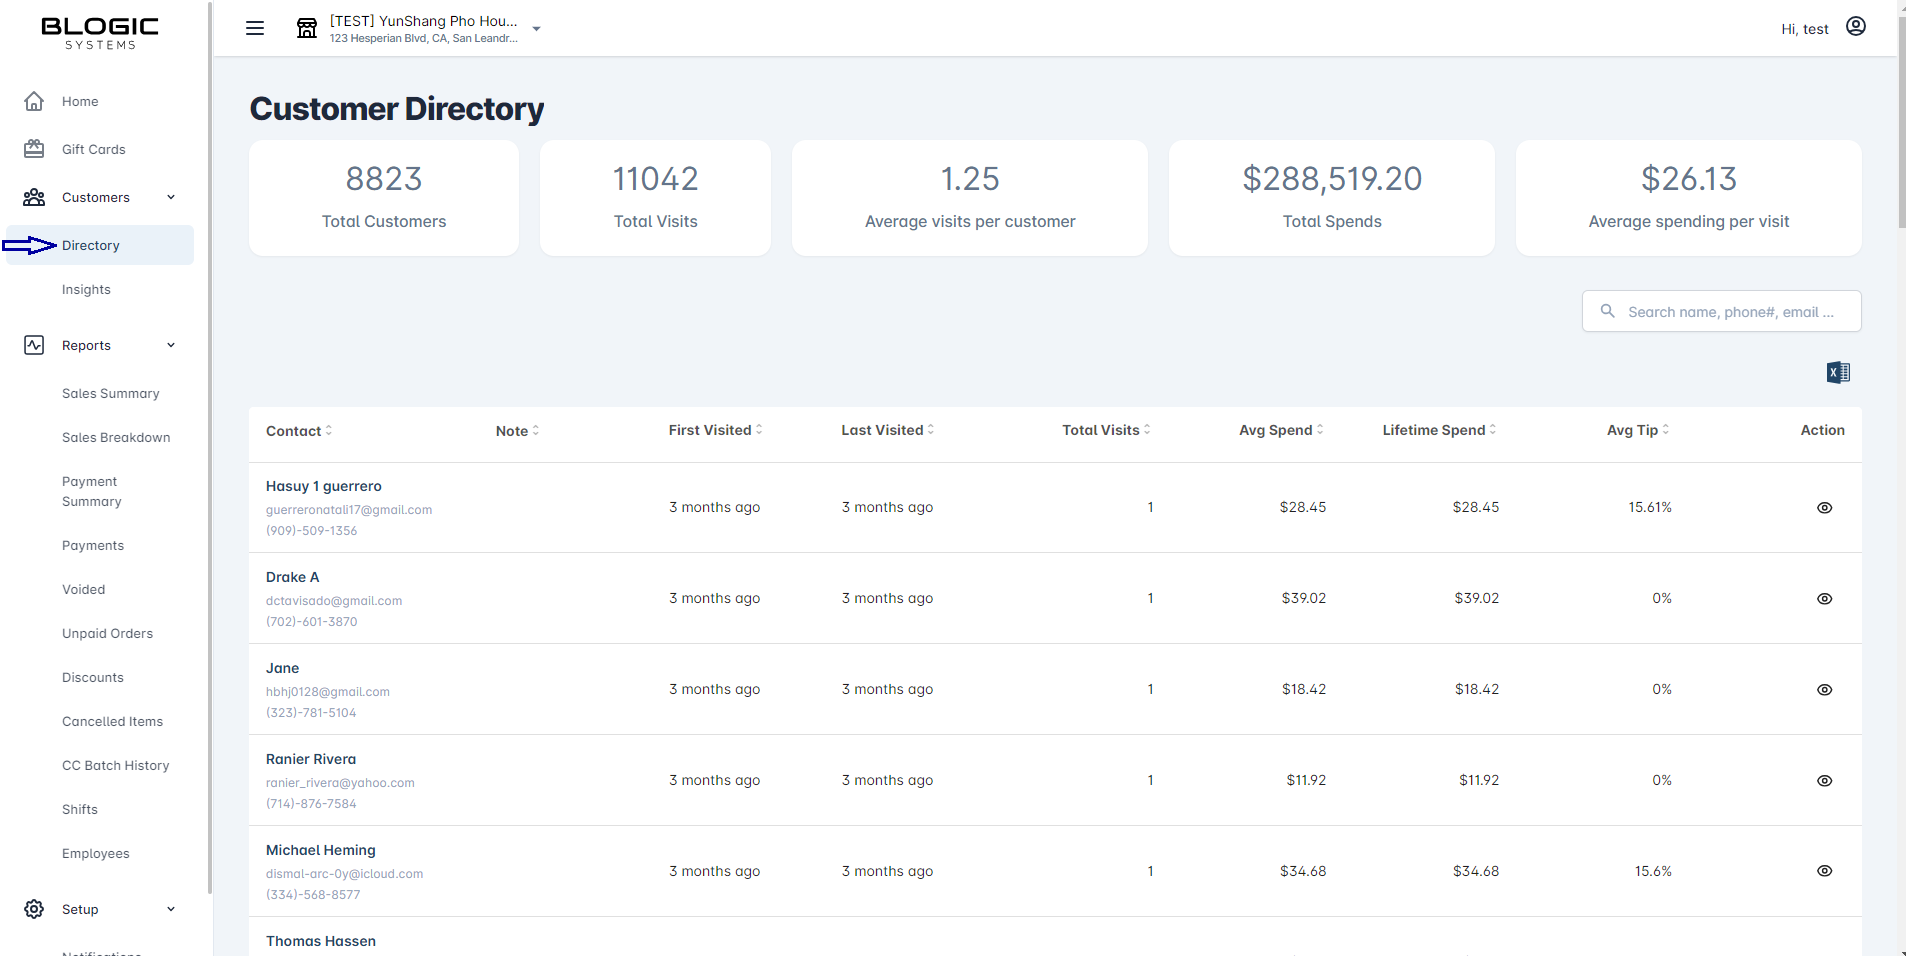Image resolution: width=1906 pixels, height=956 pixels.
Task: Click the hamburger menu icon
Action: 255,28
